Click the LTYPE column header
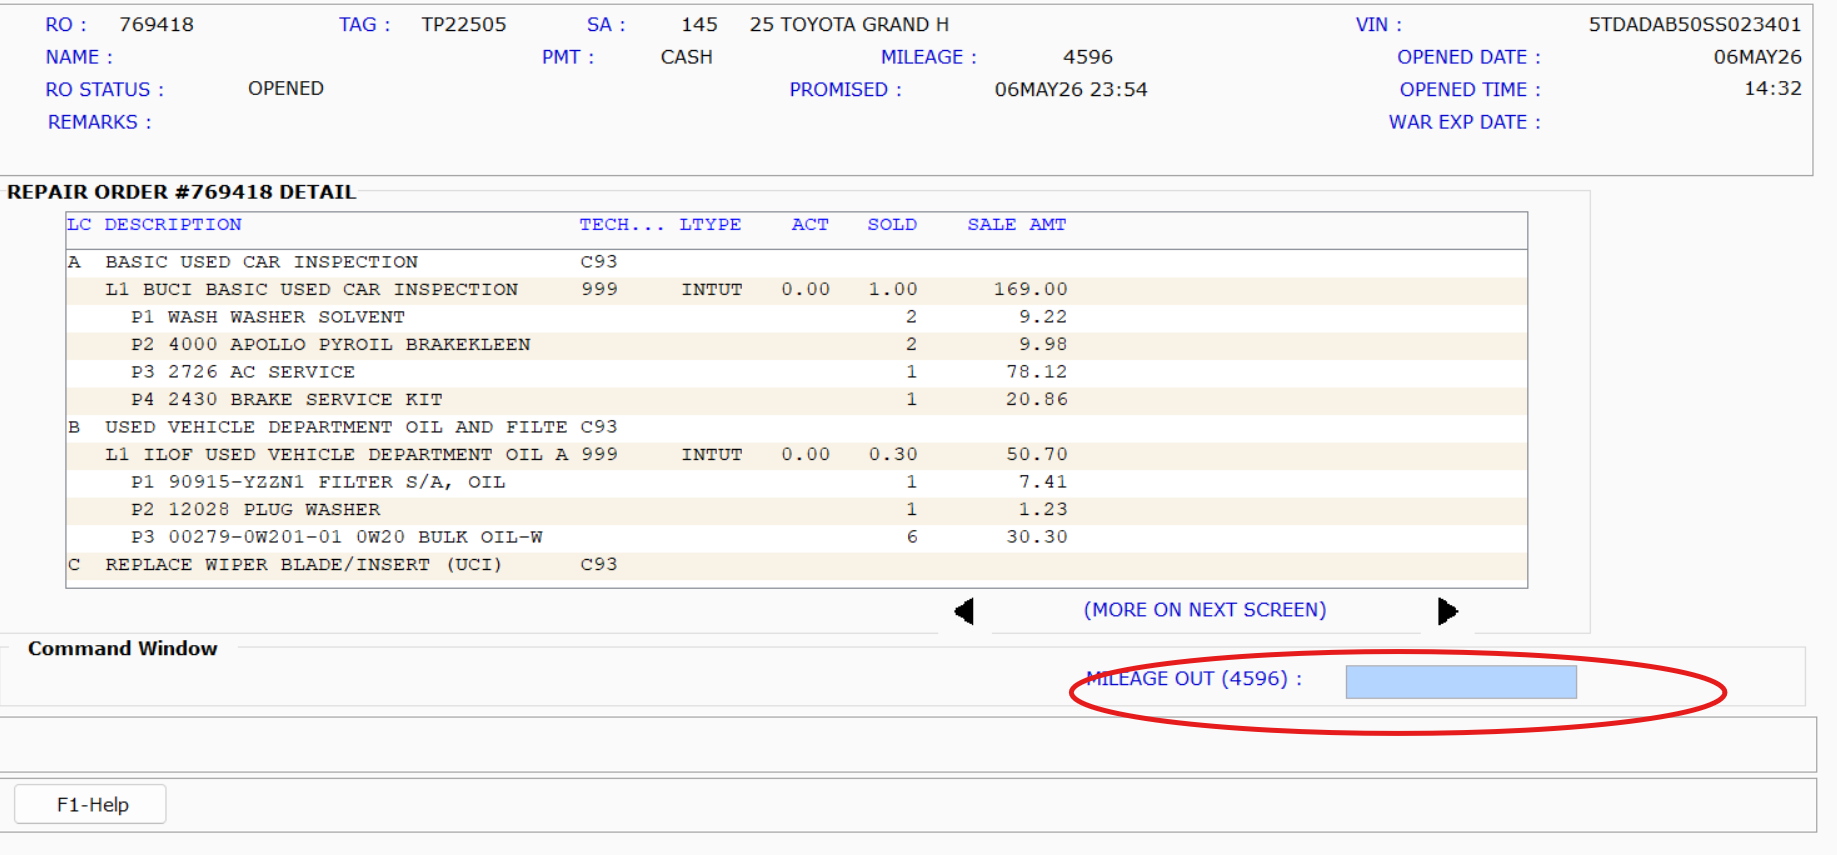 pyautogui.click(x=710, y=225)
